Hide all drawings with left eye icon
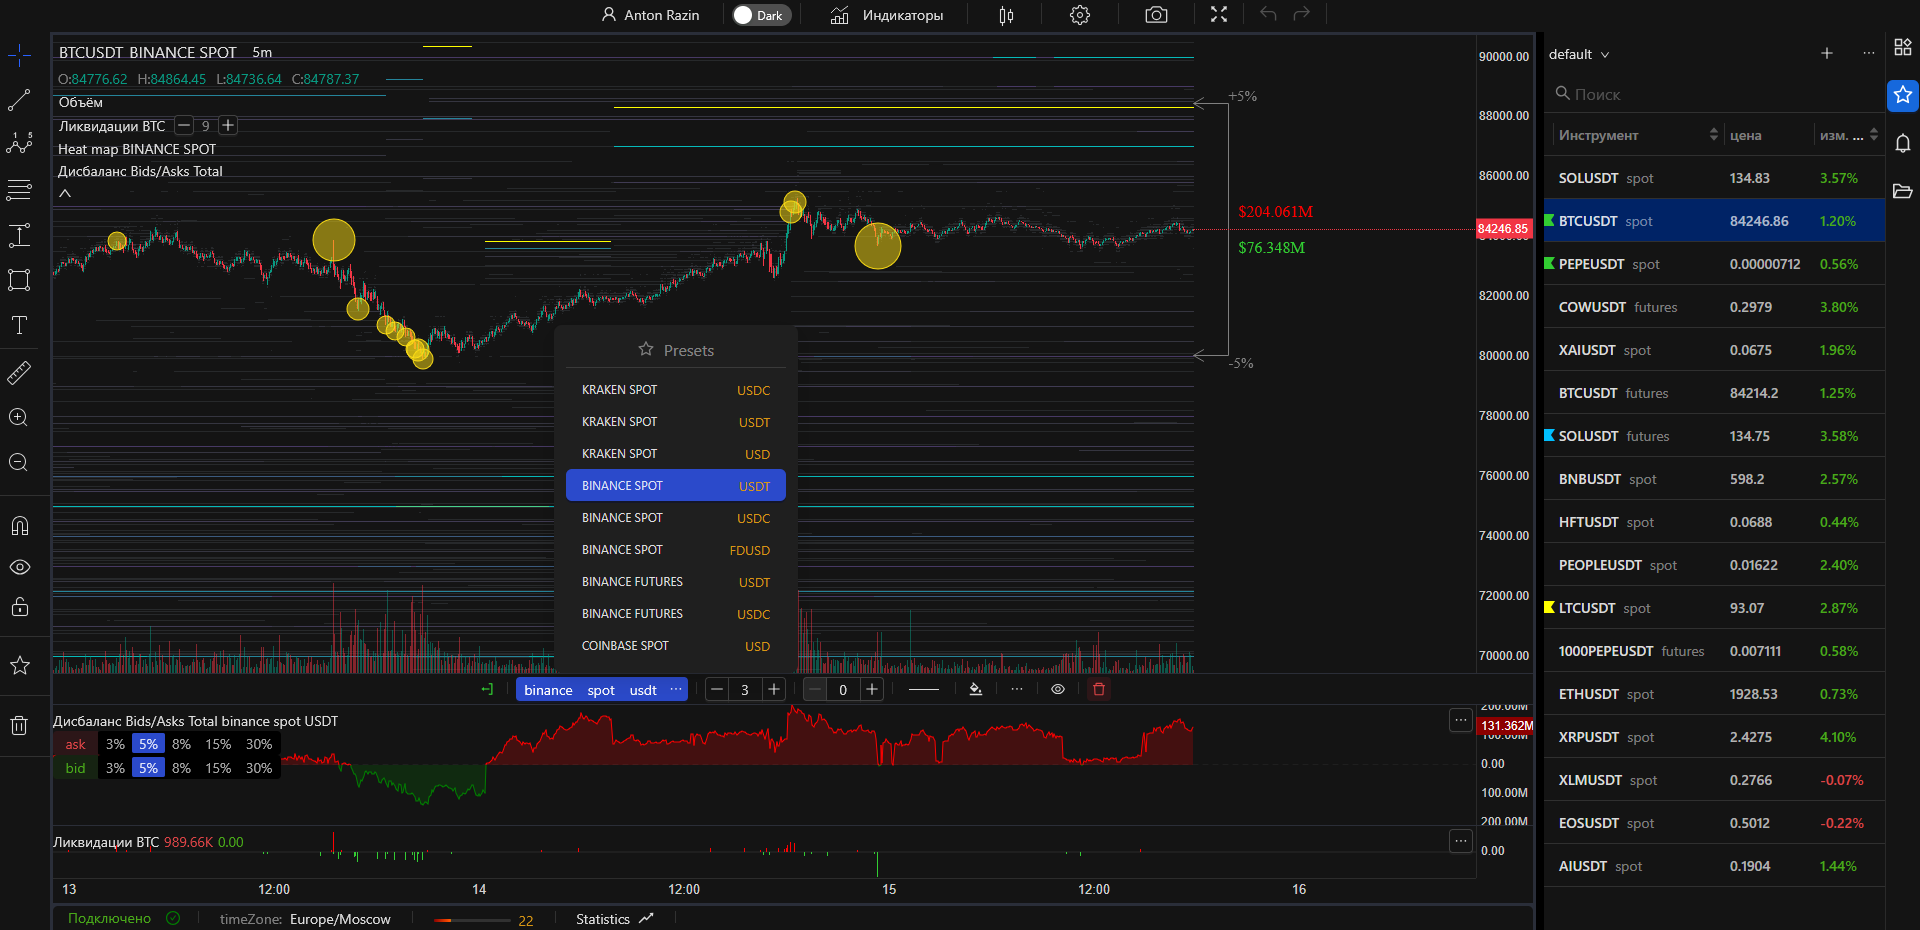The height and width of the screenshot is (930, 1920). (19, 567)
